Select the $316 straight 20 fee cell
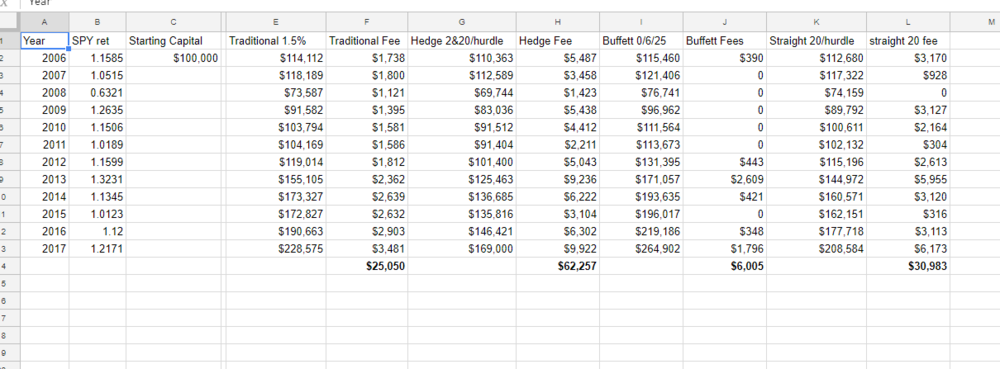The height and width of the screenshot is (369, 1000). pyautogui.click(x=908, y=214)
